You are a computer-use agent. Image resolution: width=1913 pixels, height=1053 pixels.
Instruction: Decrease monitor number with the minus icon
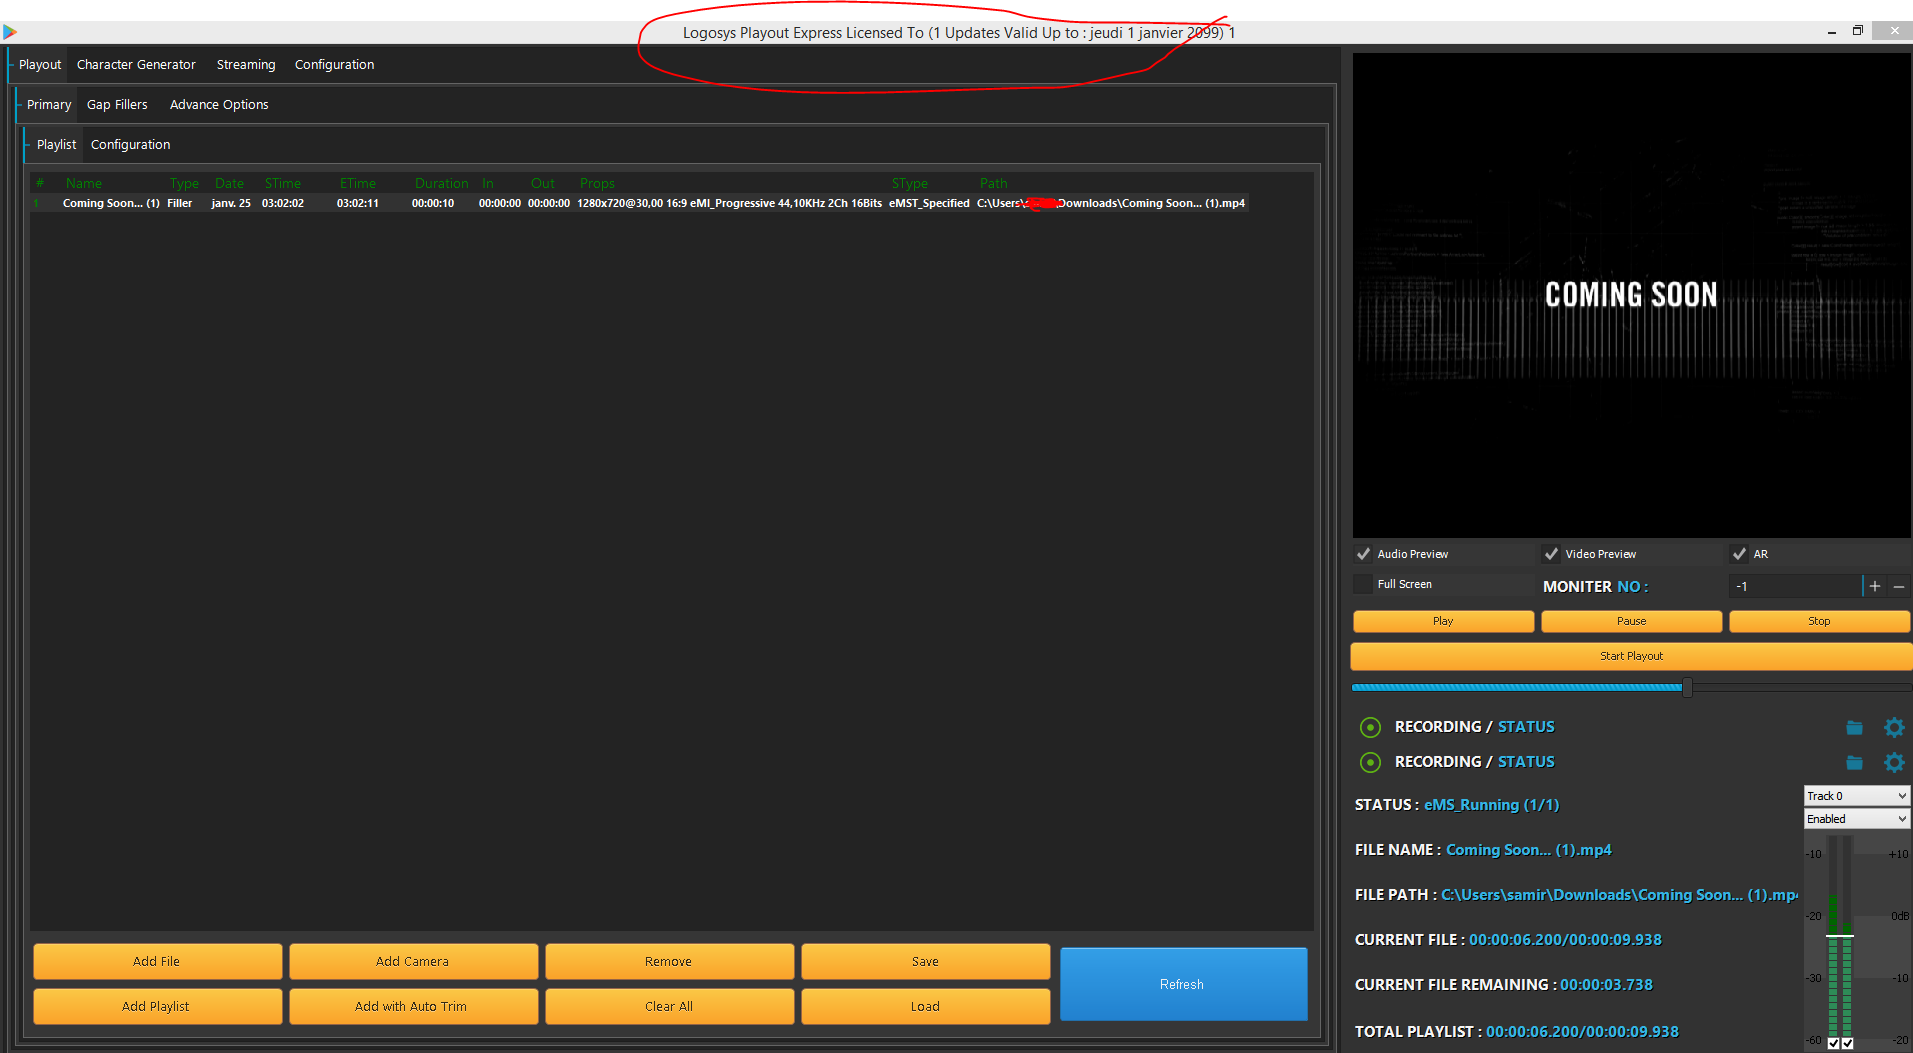[x=1899, y=587]
